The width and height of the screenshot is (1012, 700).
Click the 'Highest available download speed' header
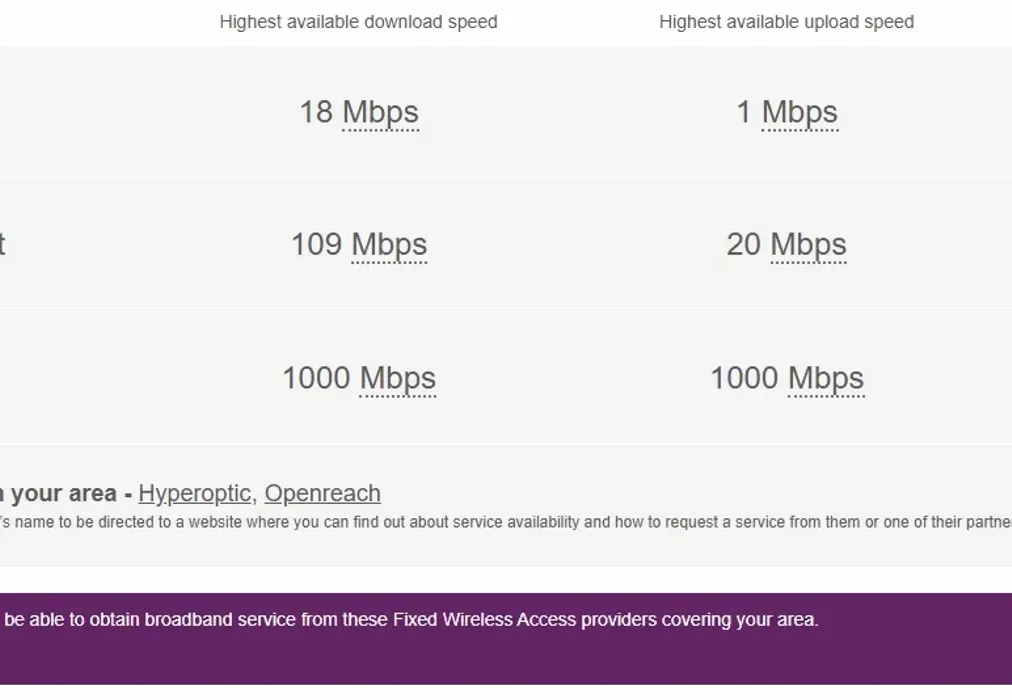coord(358,22)
